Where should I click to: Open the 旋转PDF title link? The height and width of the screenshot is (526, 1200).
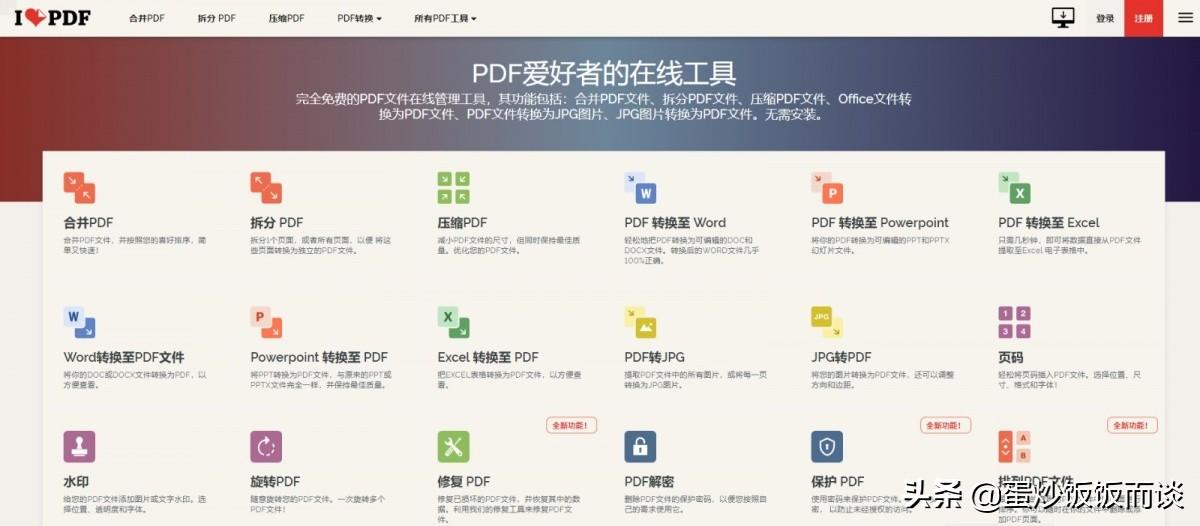(275, 481)
